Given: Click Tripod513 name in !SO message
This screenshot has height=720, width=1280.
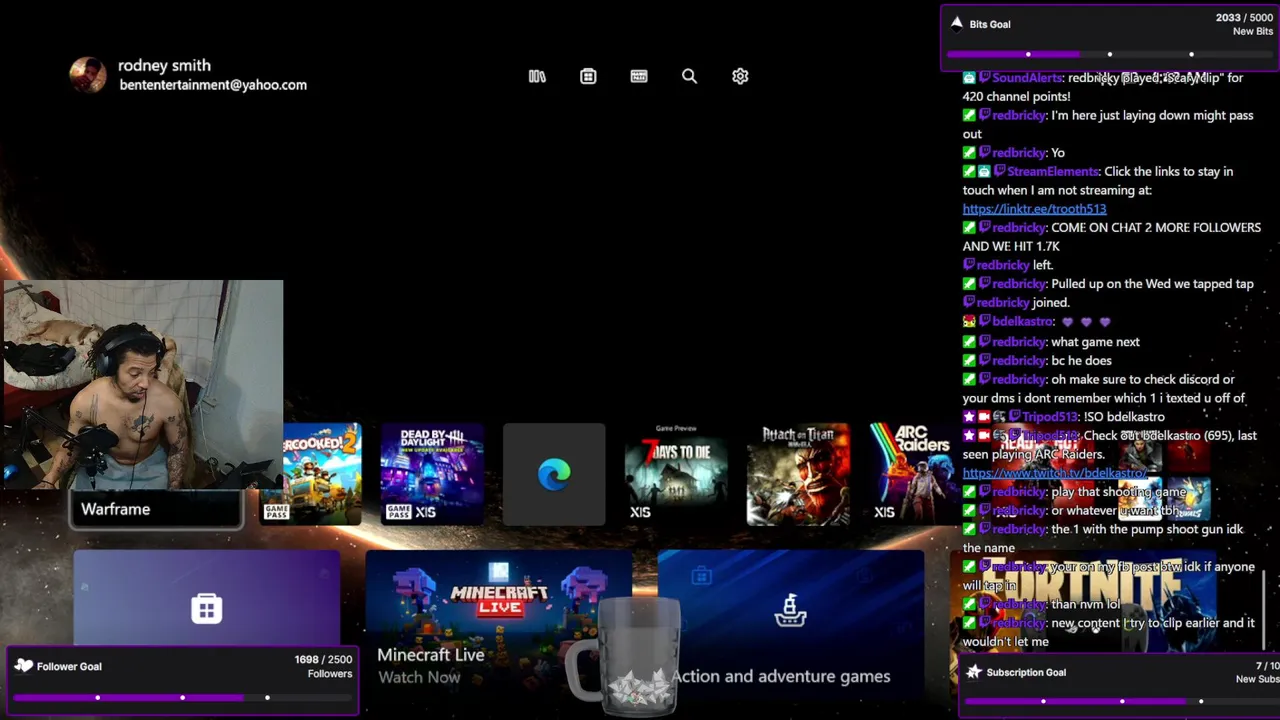Looking at the screenshot, I should (x=1049, y=417).
